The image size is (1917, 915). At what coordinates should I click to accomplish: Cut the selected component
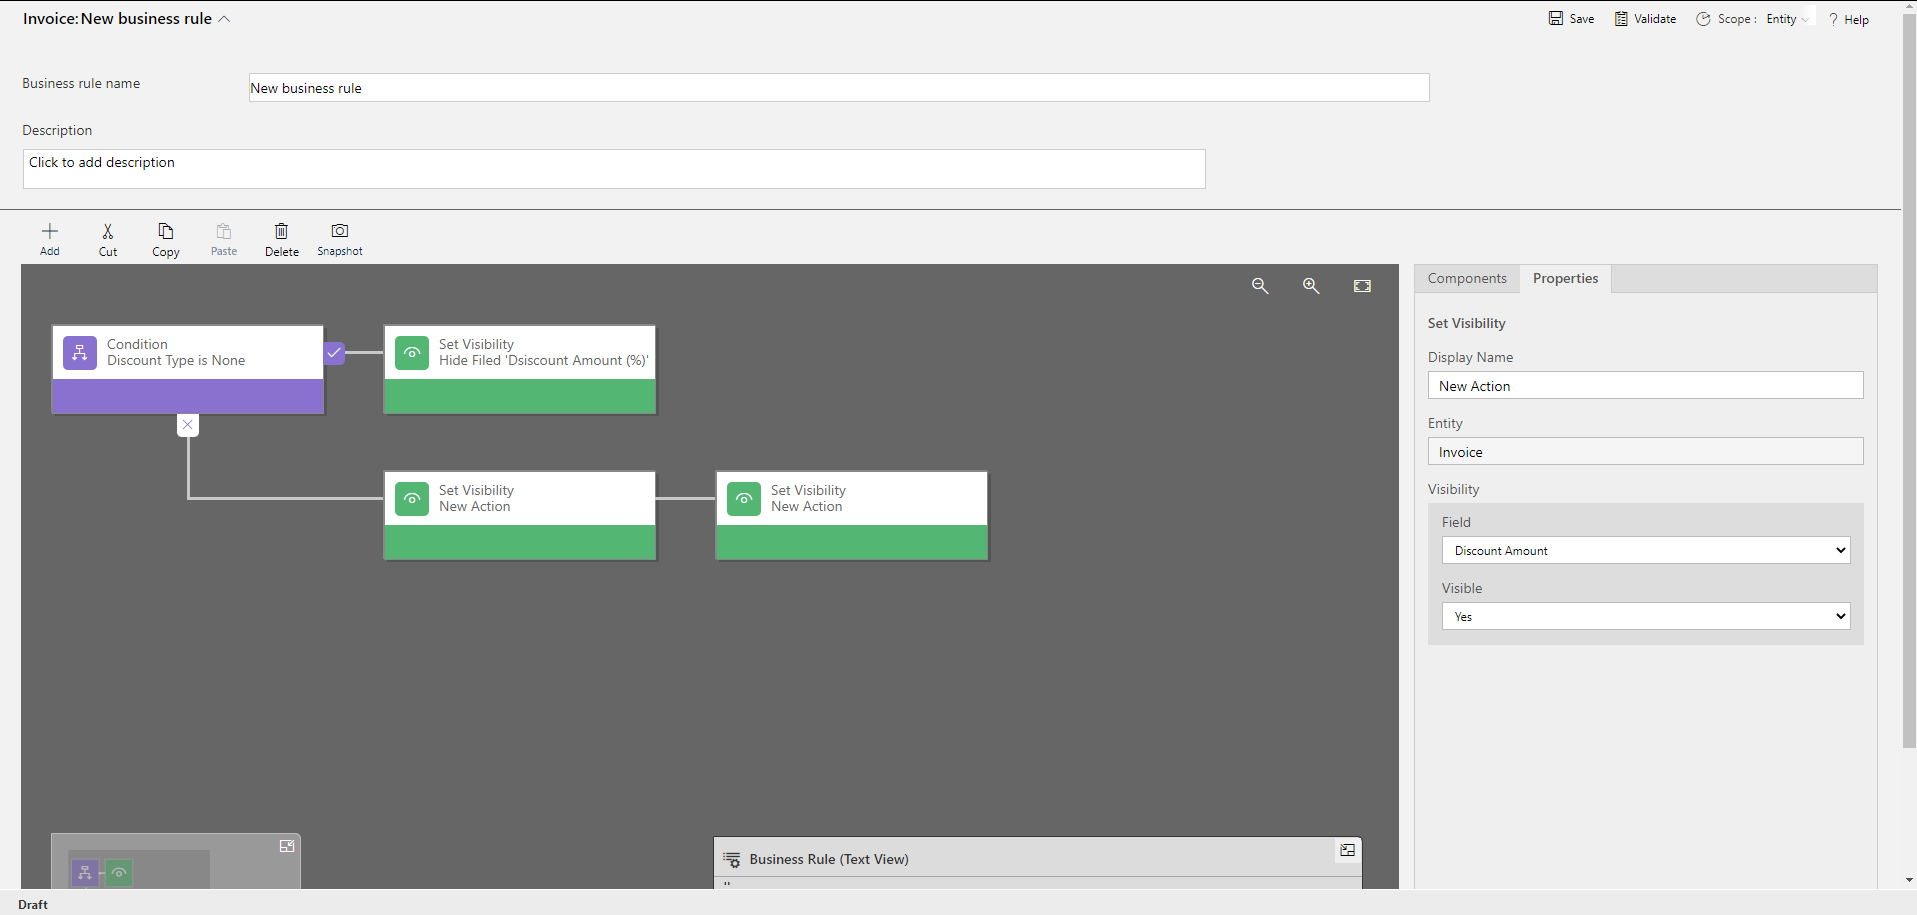[x=107, y=238]
